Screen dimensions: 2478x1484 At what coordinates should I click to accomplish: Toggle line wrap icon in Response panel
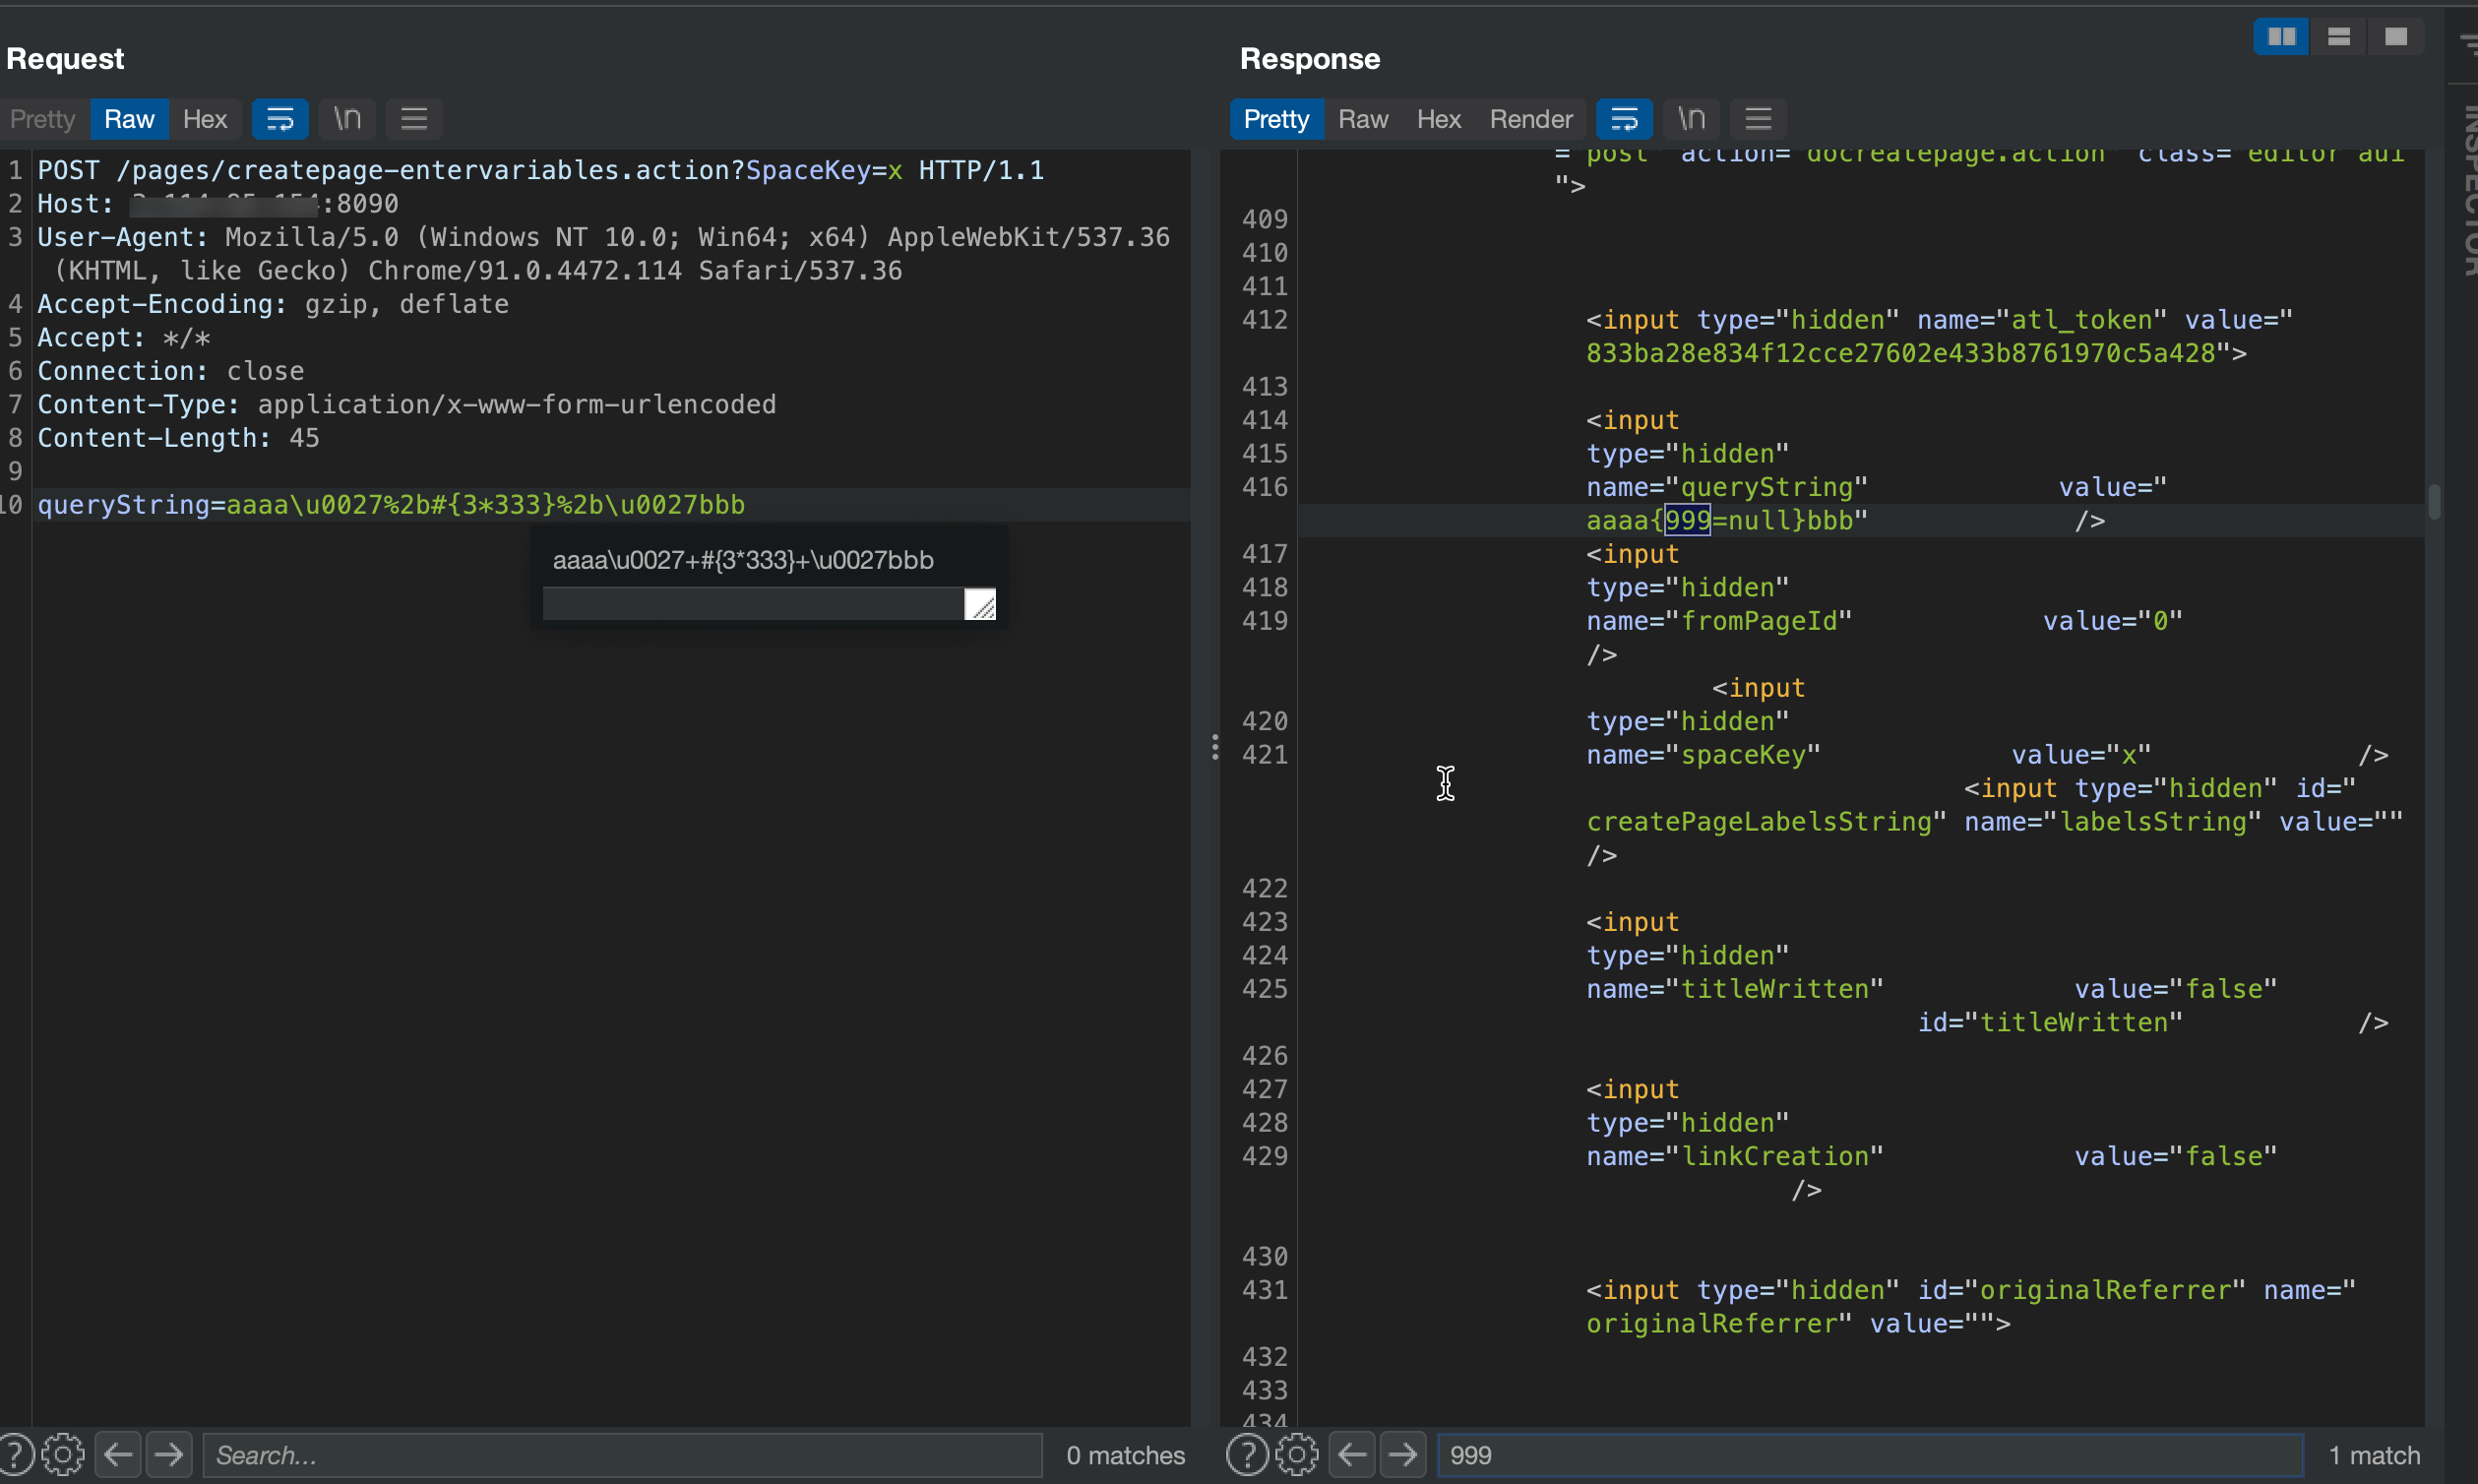(x=1623, y=119)
